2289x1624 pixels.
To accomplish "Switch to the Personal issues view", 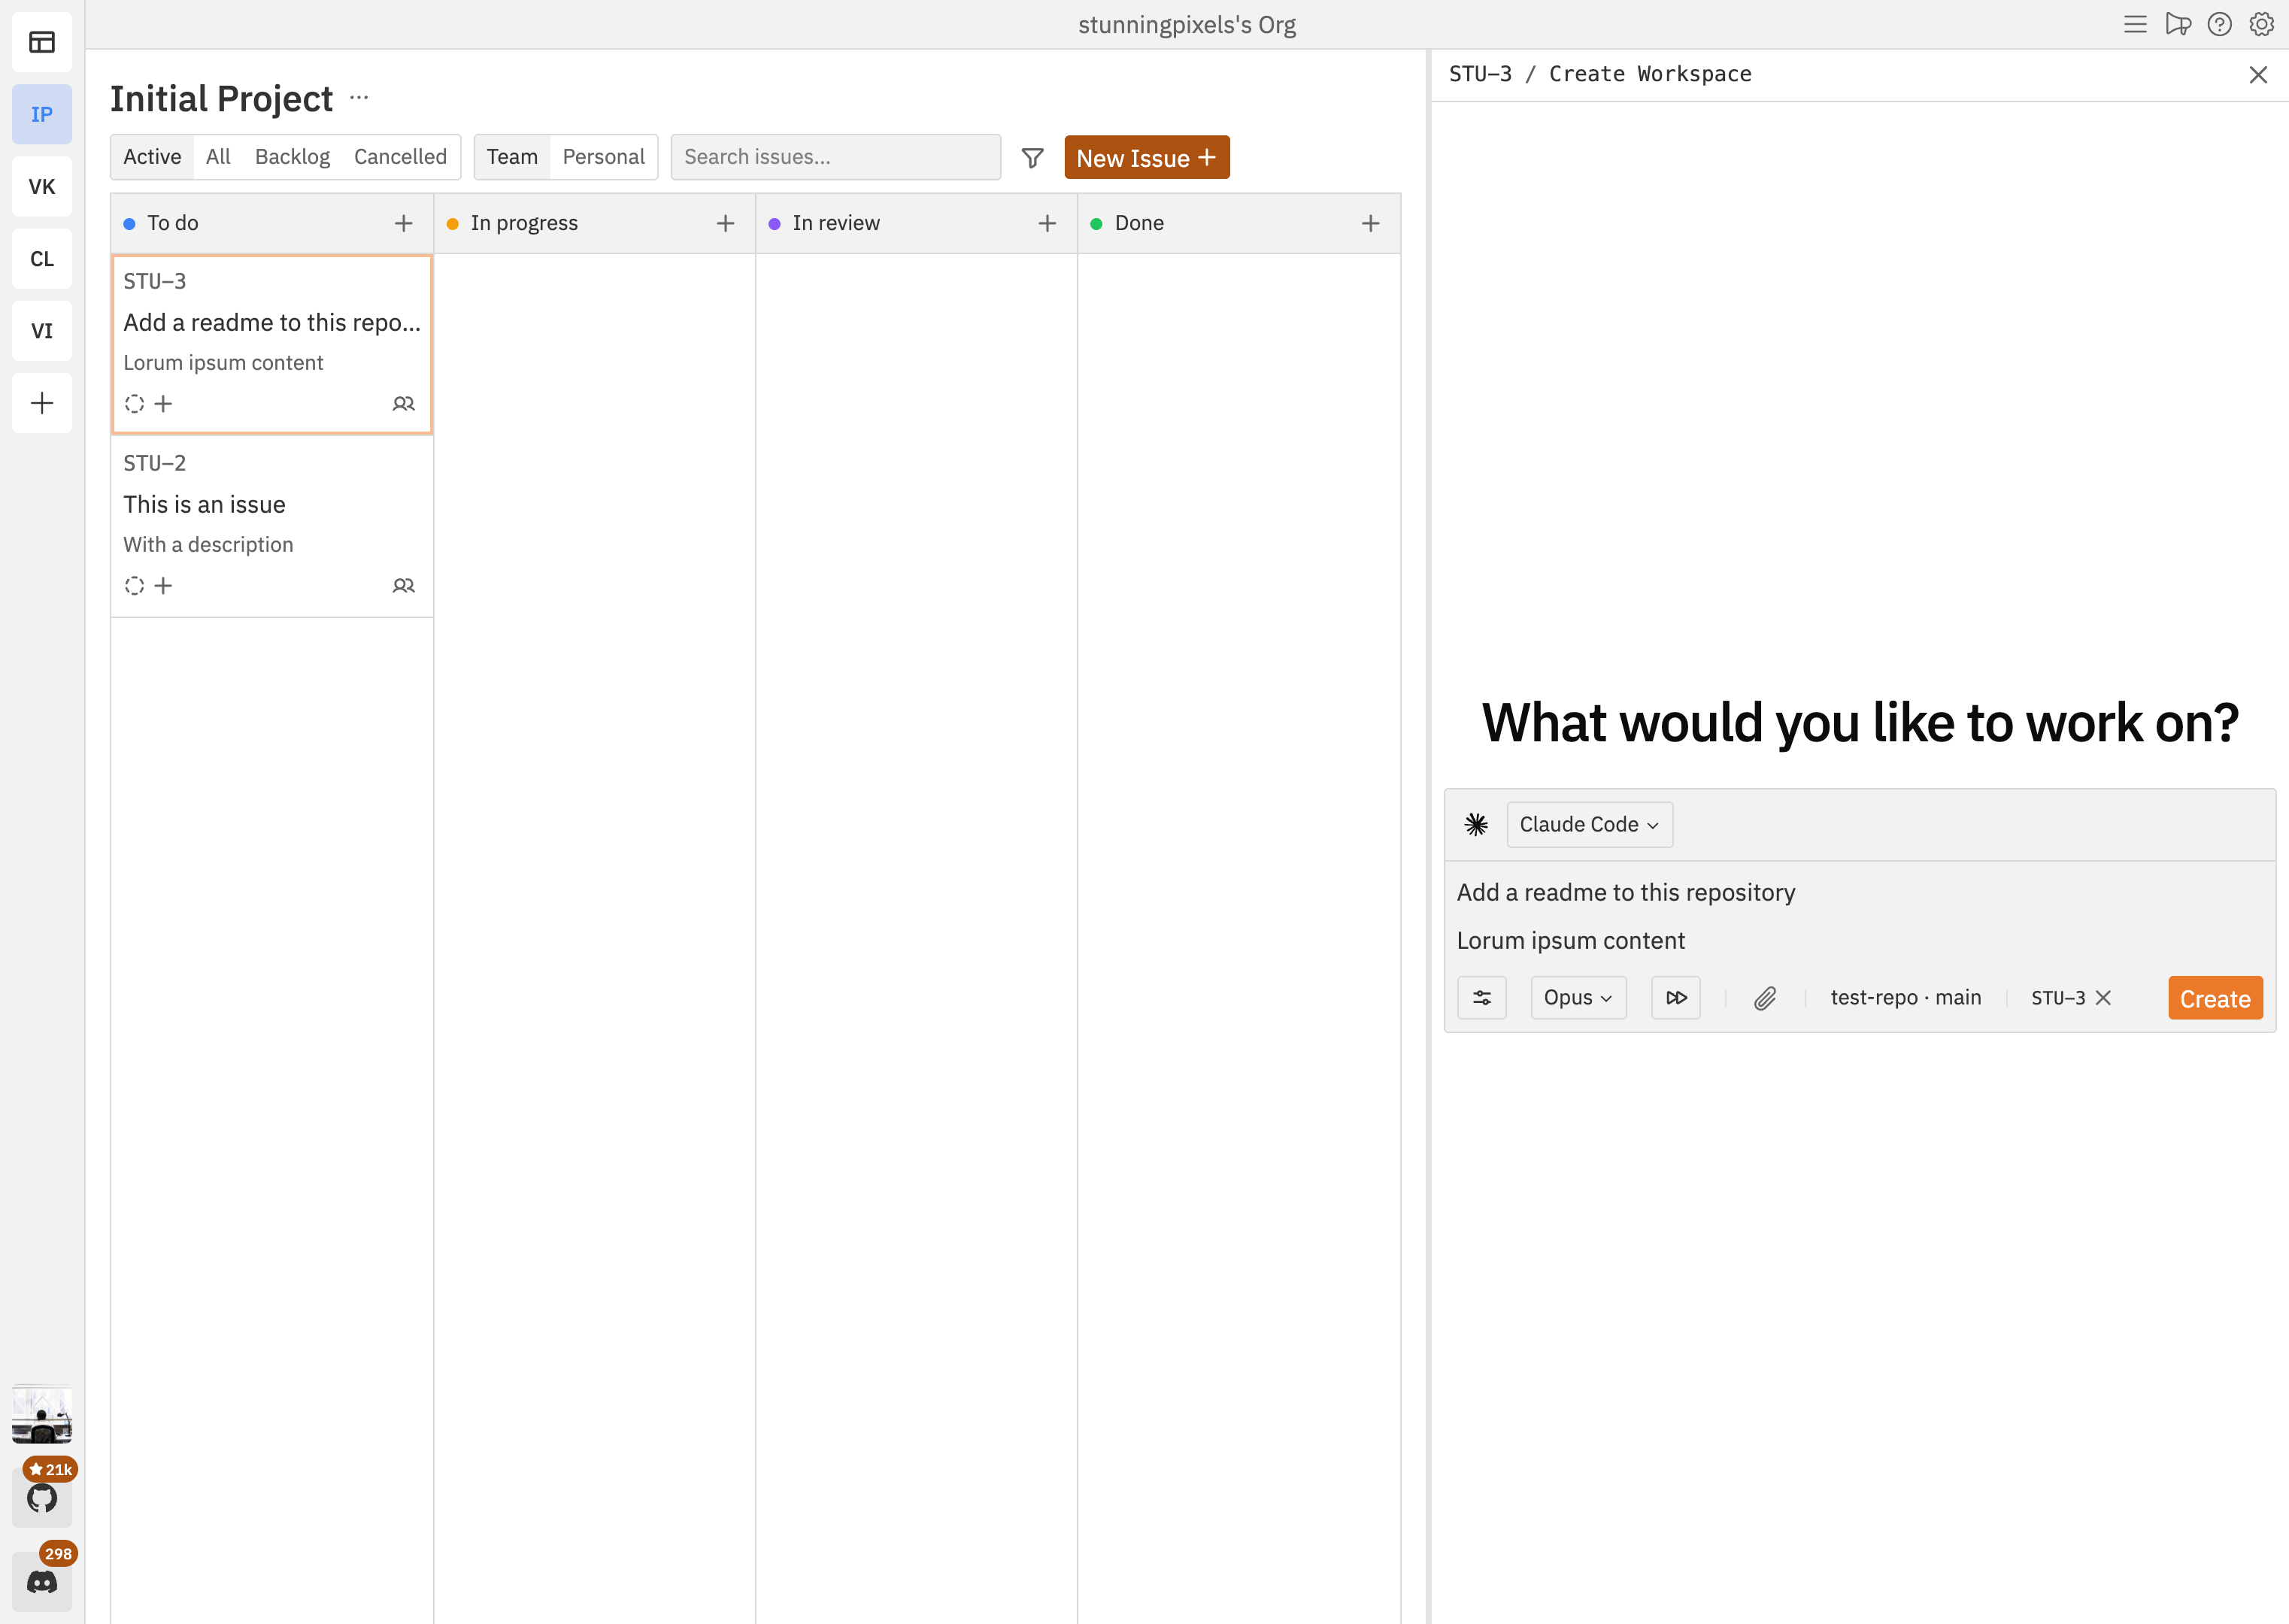I will coord(603,156).
